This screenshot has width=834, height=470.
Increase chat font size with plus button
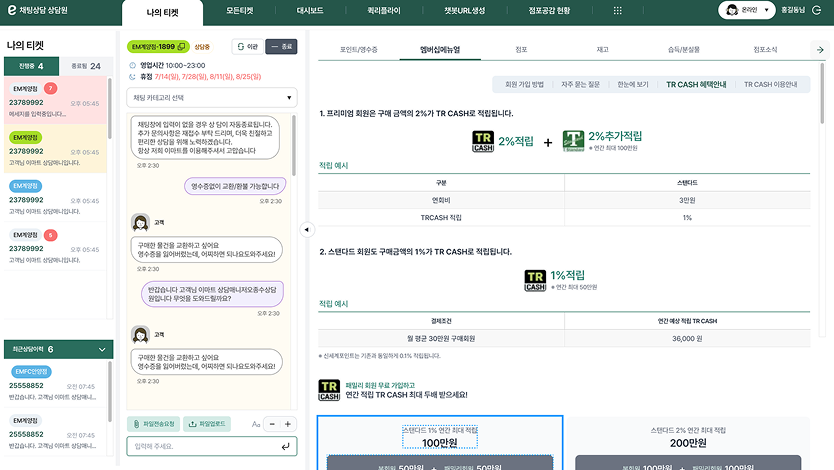pos(288,424)
